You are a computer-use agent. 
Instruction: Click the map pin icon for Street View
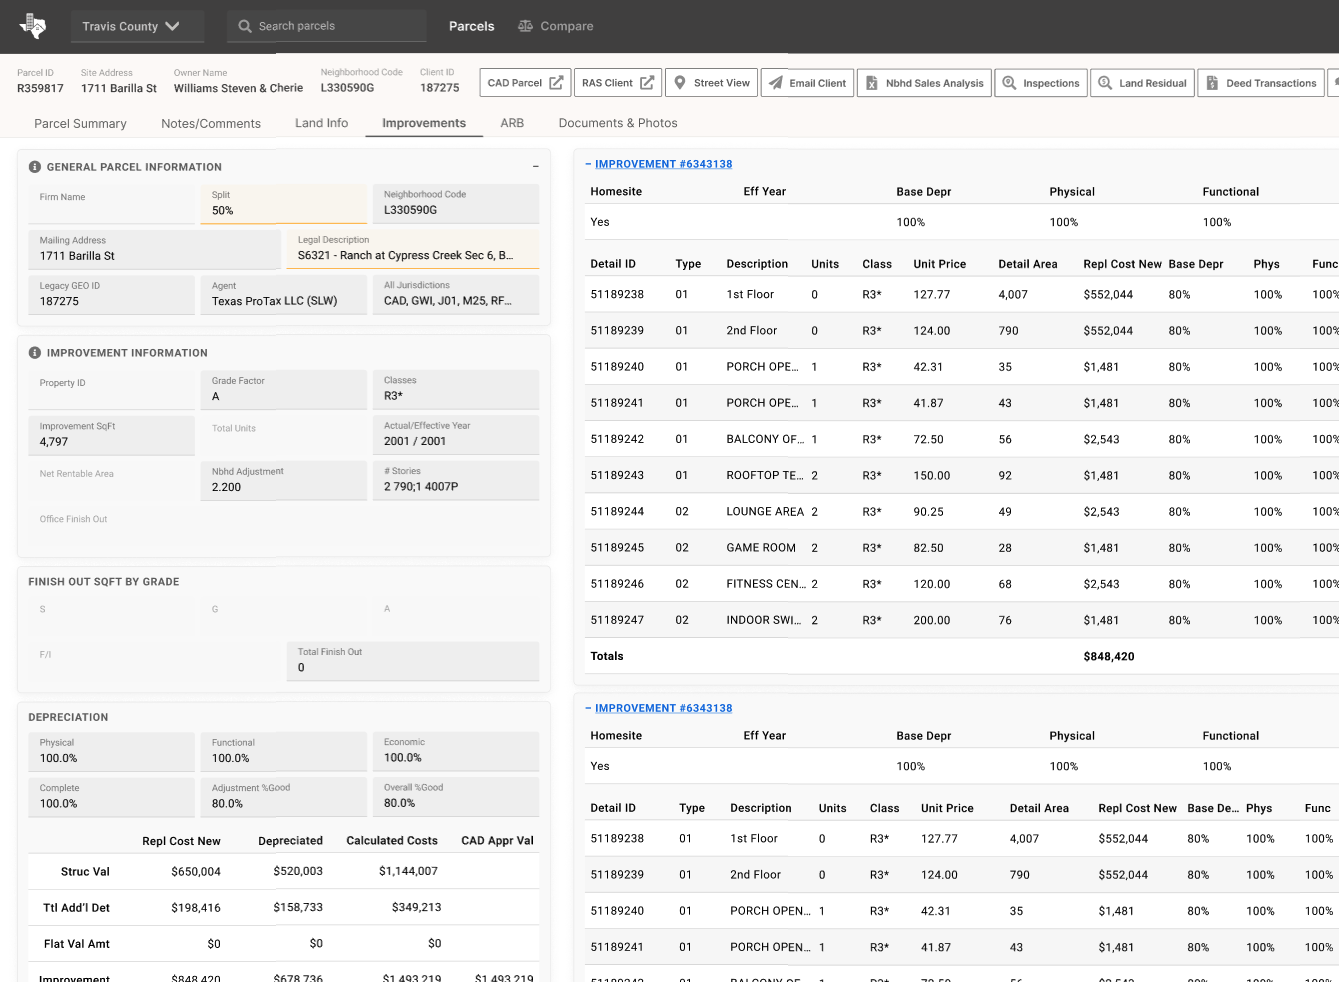[x=680, y=83]
